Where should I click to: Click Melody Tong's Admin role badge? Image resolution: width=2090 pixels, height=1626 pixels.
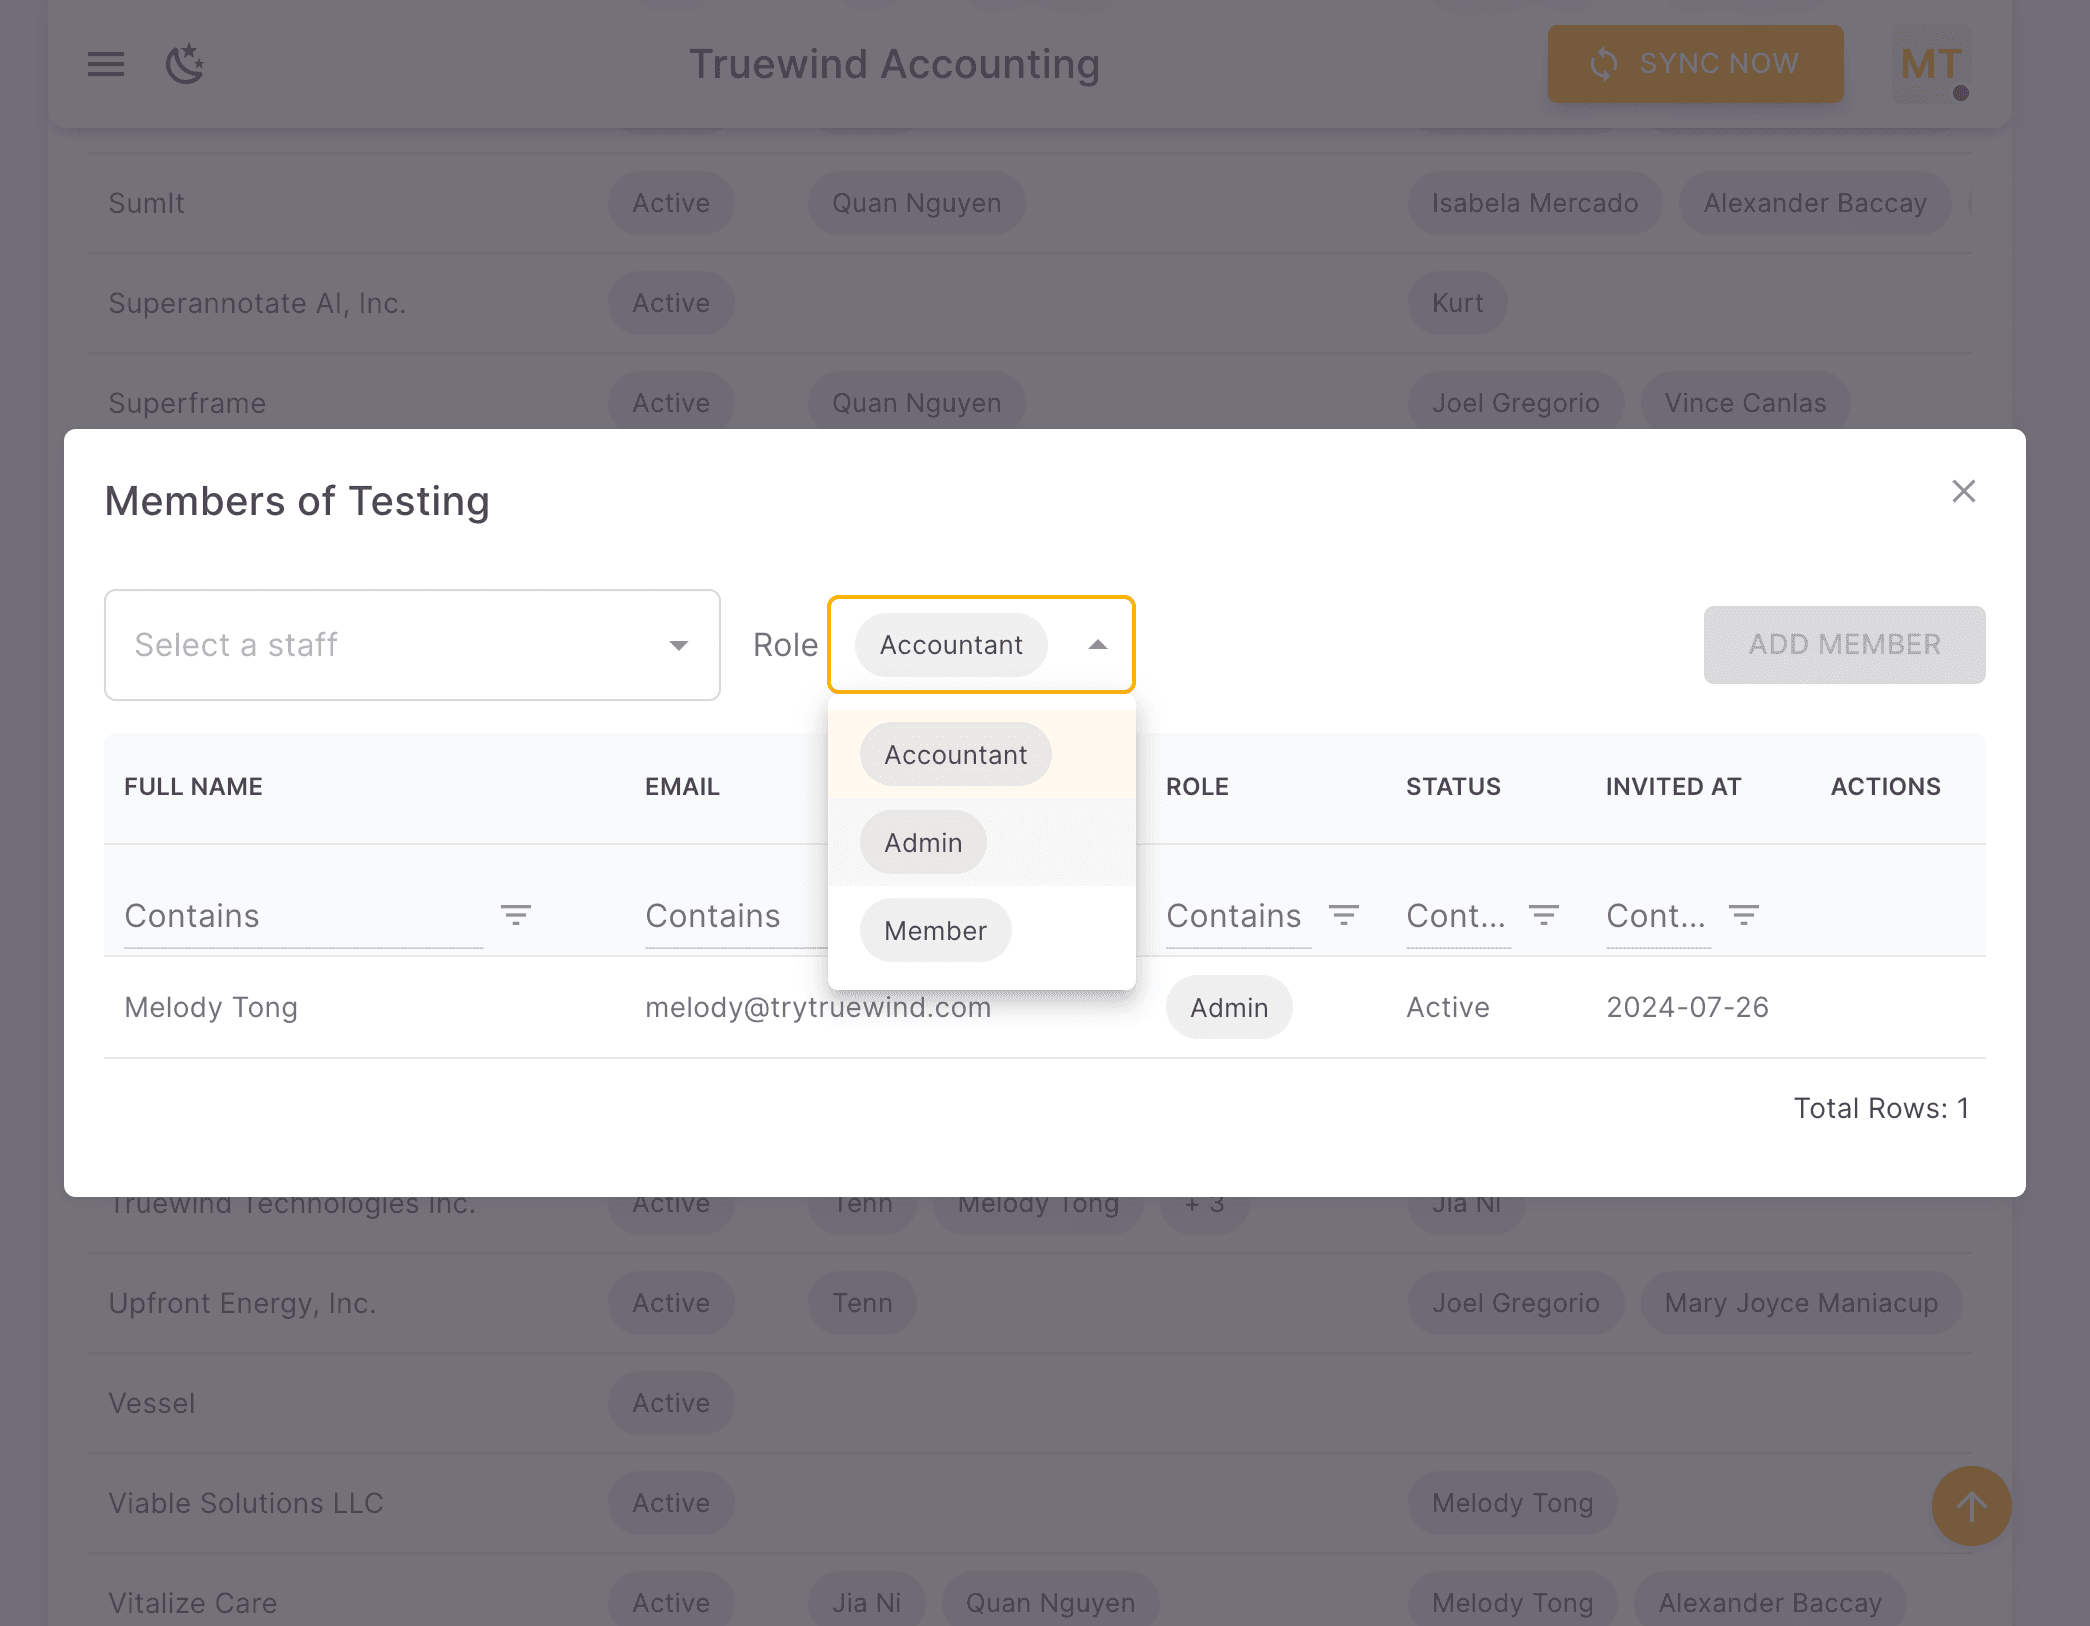point(1229,1007)
